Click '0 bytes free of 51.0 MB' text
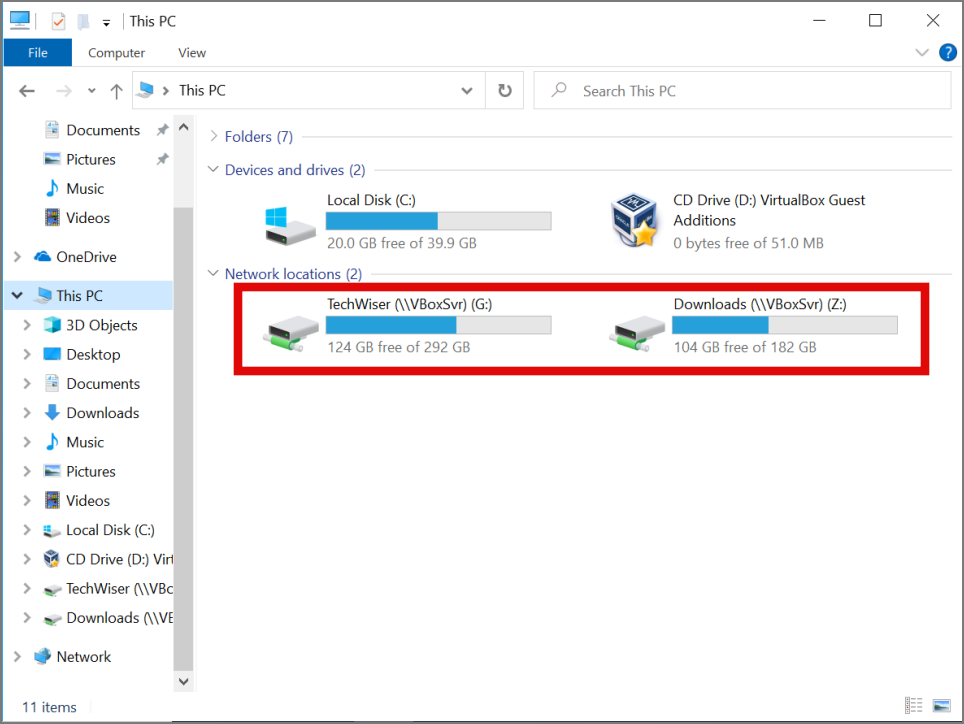 (748, 243)
